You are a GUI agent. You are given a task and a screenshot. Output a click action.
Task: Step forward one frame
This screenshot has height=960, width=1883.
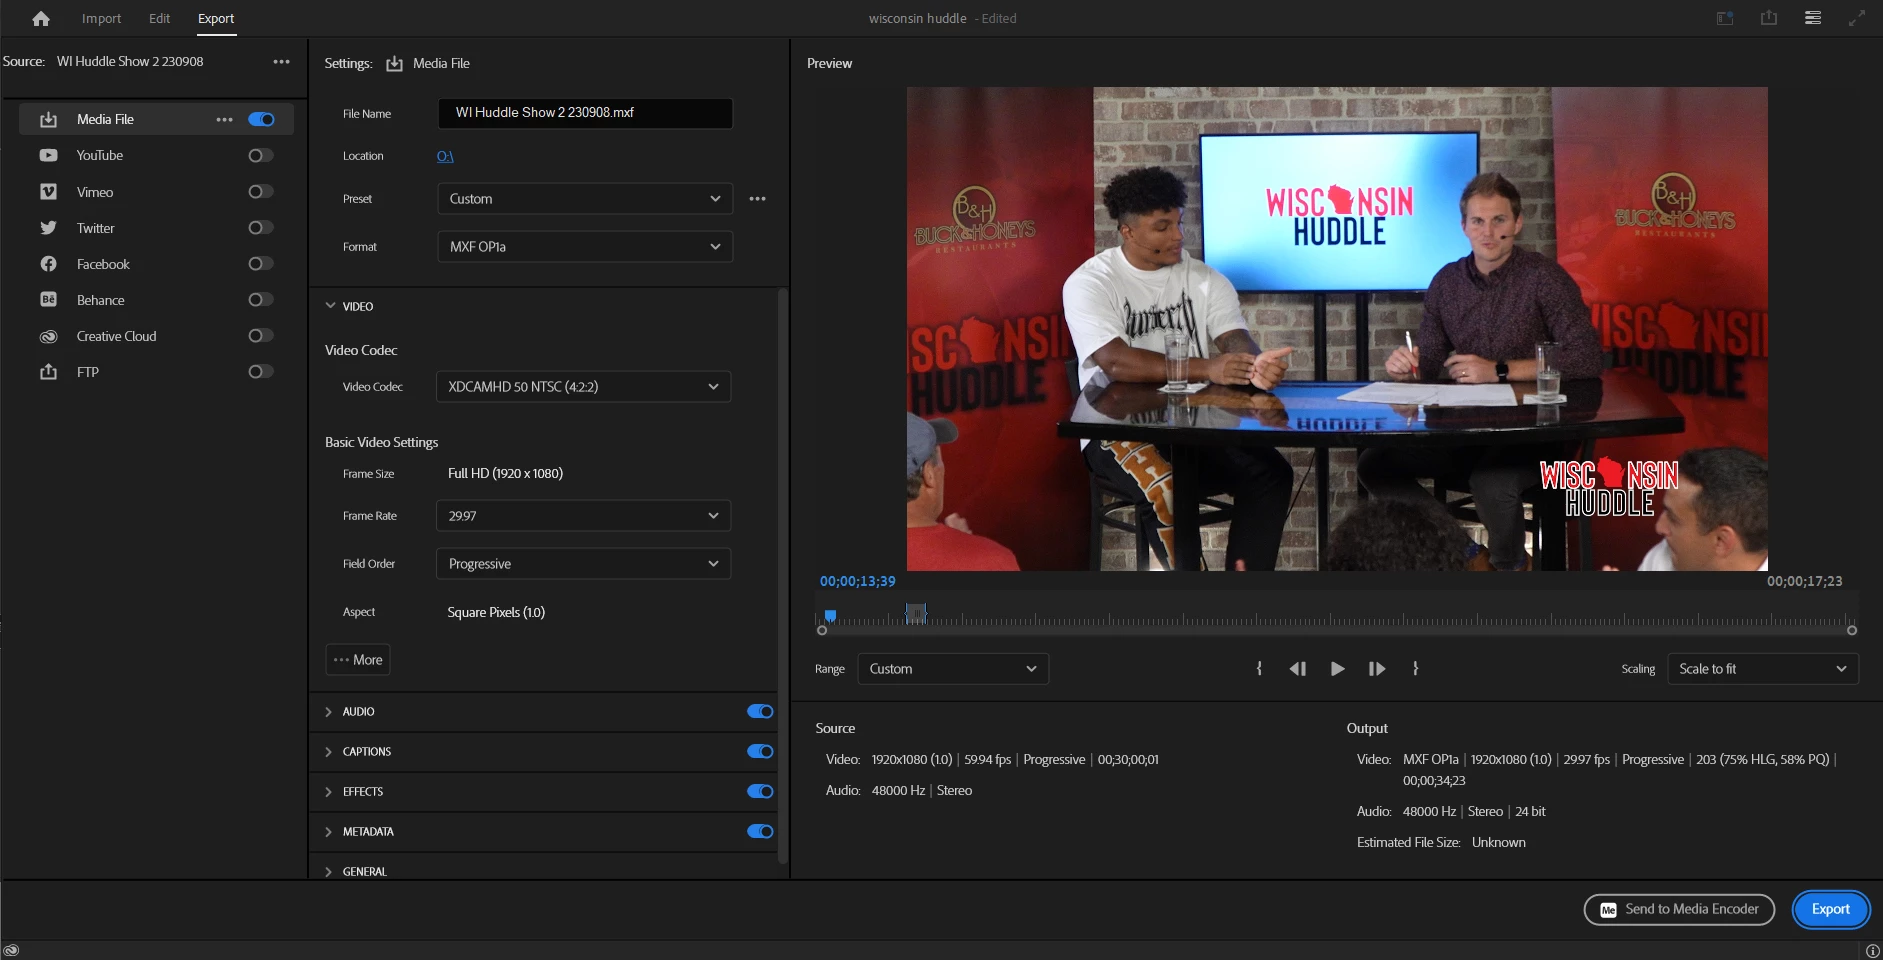(x=1377, y=668)
